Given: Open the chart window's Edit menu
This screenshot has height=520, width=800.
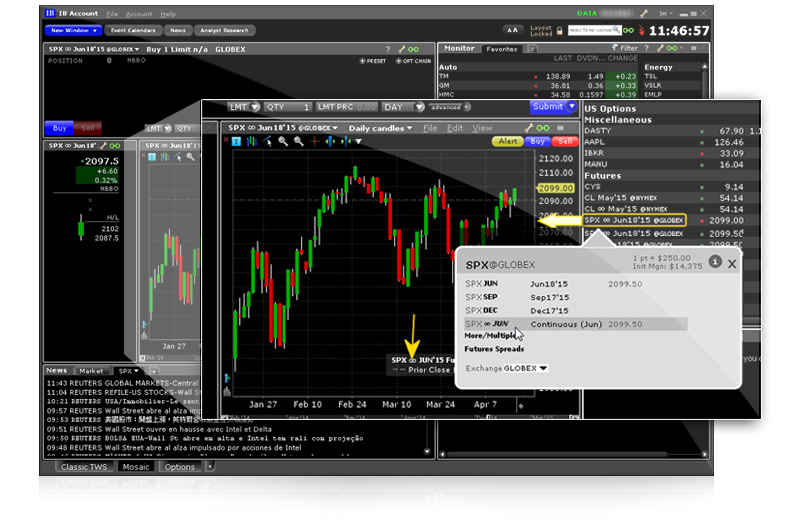Looking at the screenshot, I should 455,128.
